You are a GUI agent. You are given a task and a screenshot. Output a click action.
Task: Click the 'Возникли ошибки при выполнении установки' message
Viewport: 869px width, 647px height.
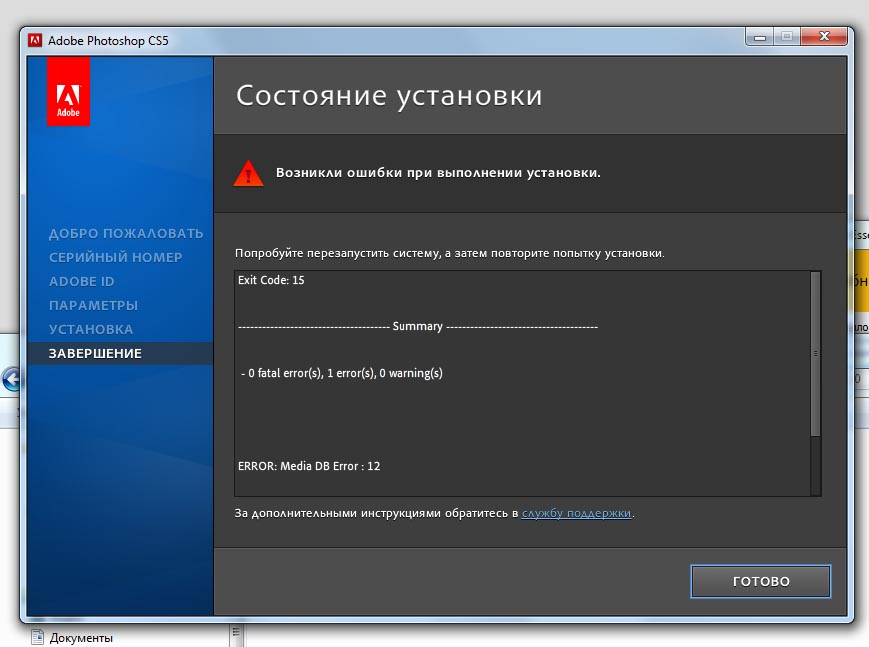pos(438,172)
